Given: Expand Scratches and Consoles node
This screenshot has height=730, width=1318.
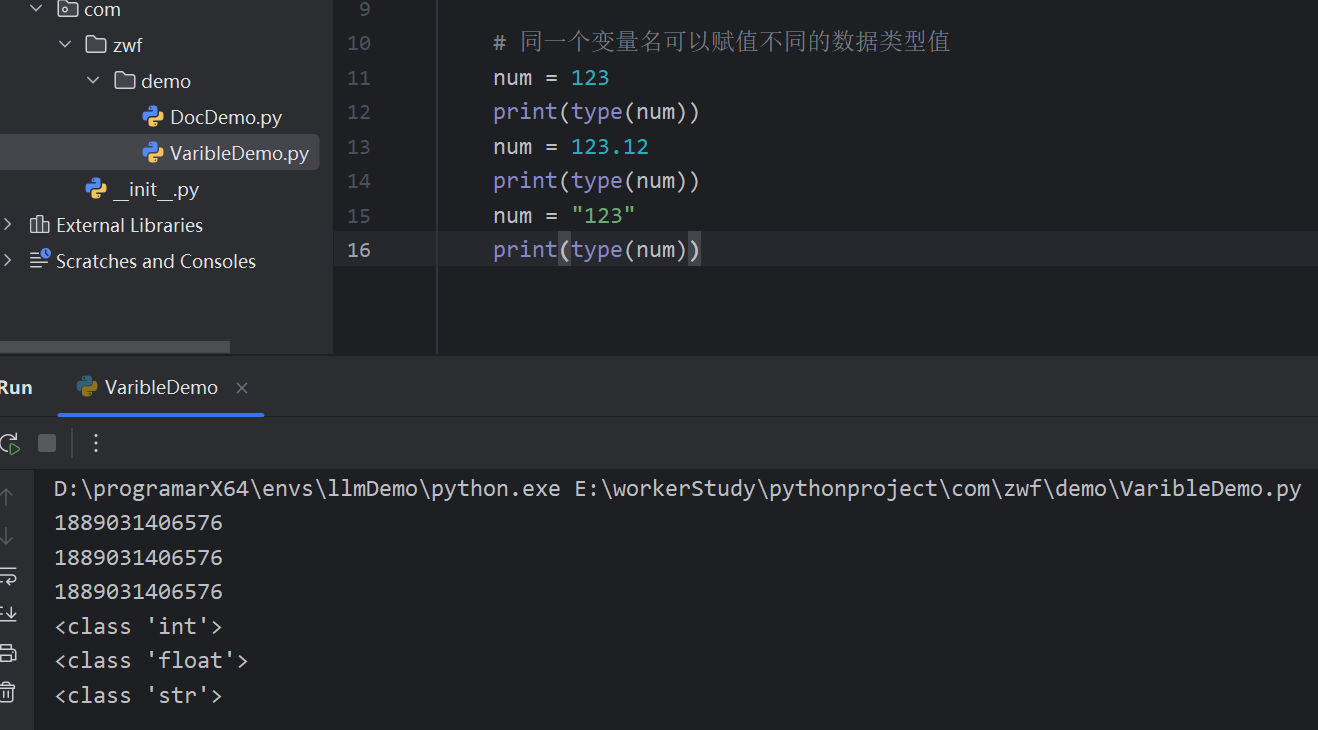Looking at the screenshot, I should [x=8, y=261].
